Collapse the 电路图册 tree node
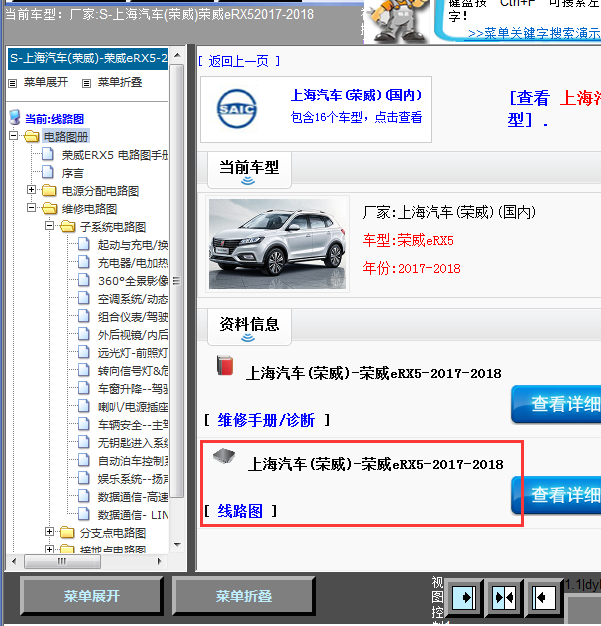This screenshot has width=601, height=626. [x=14, y=136]
